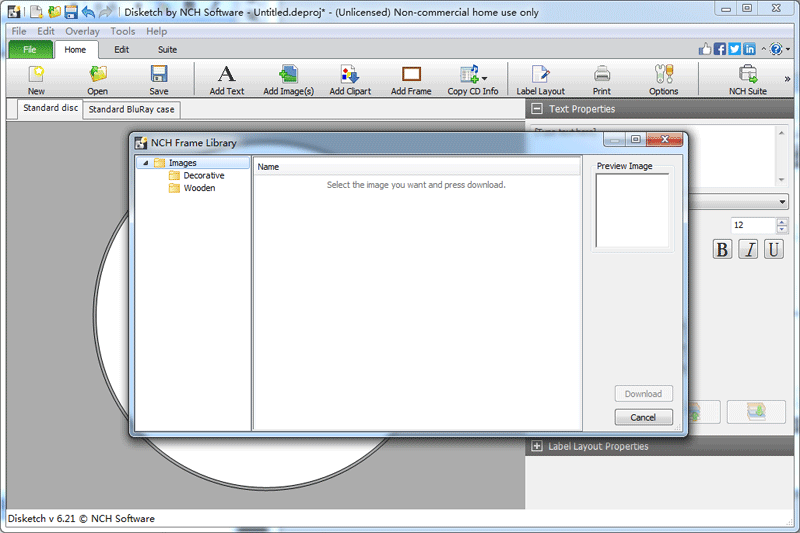The image size is (800, 533).
Task: Switch to Standard BluRay case tab
Action: point(132,109)
